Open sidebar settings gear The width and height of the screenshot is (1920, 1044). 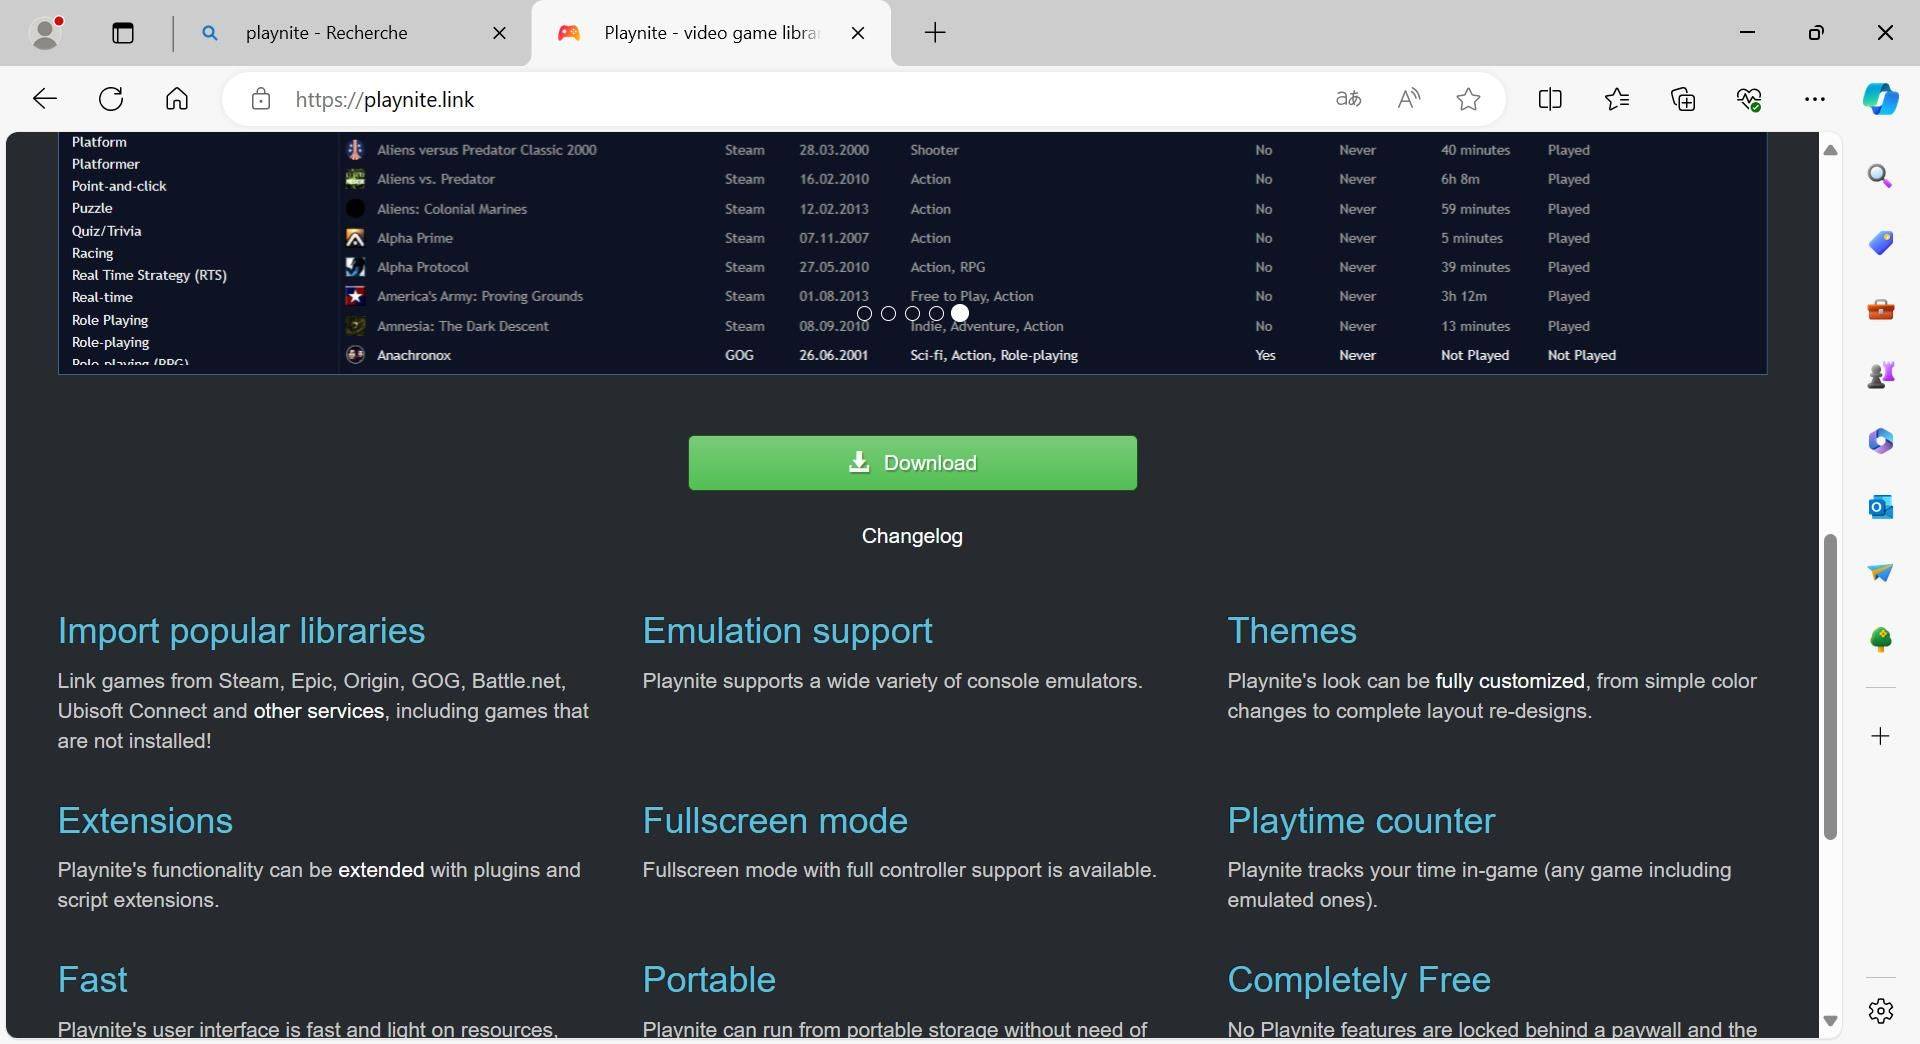tap(1881, 1011)
